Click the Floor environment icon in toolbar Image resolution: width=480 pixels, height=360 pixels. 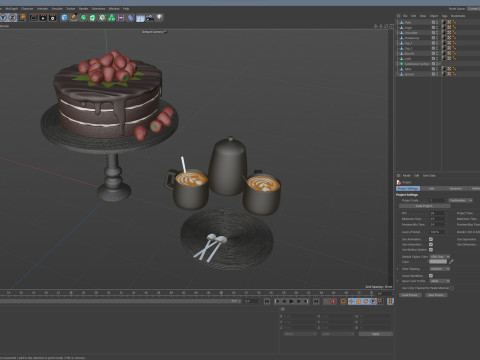pyautogui.click(x=140, y=18)
